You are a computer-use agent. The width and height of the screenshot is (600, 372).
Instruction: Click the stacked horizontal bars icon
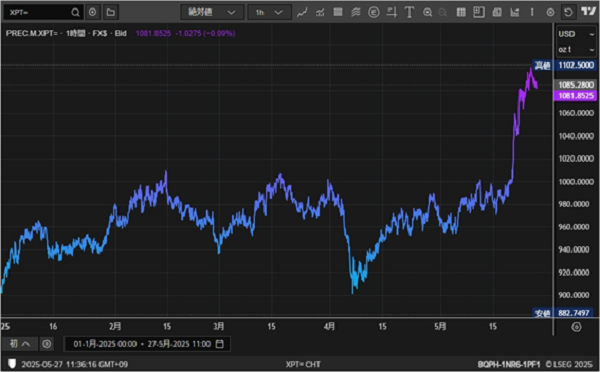pos(338,13)
